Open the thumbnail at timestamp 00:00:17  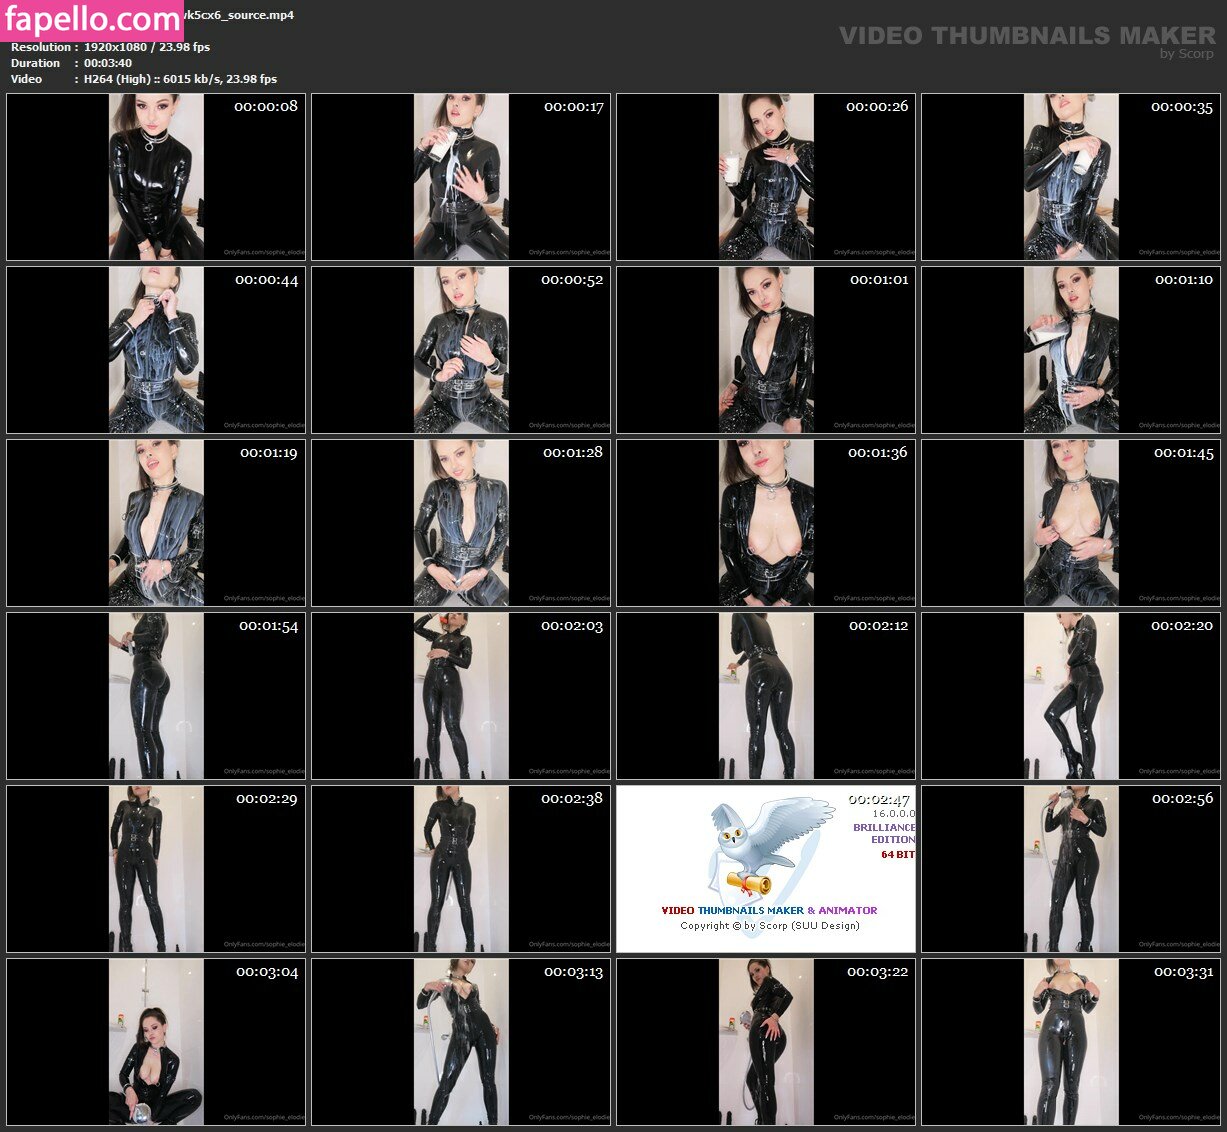[461, 177]
